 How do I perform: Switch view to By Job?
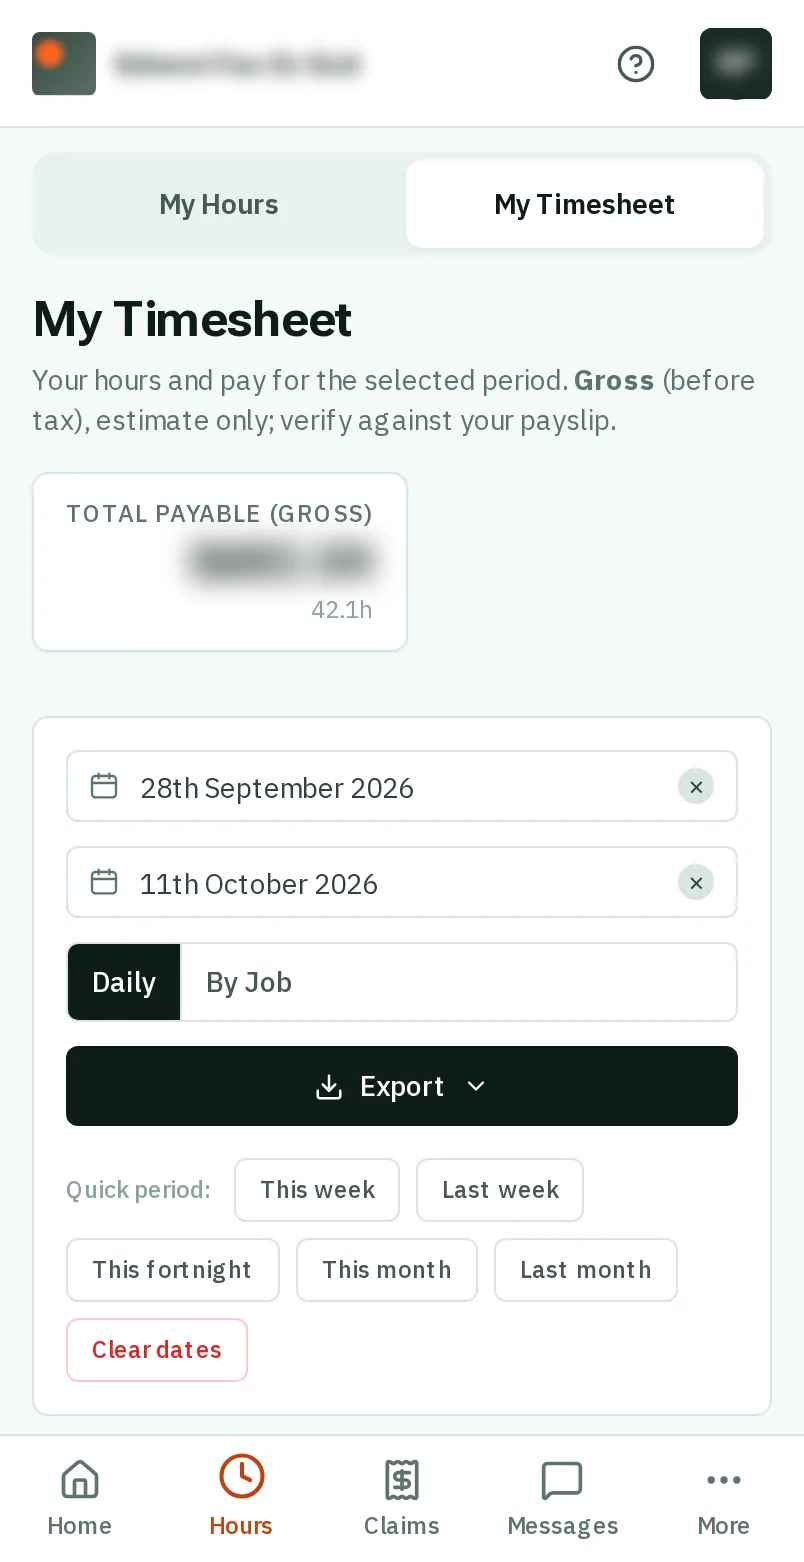coord(249,982)
